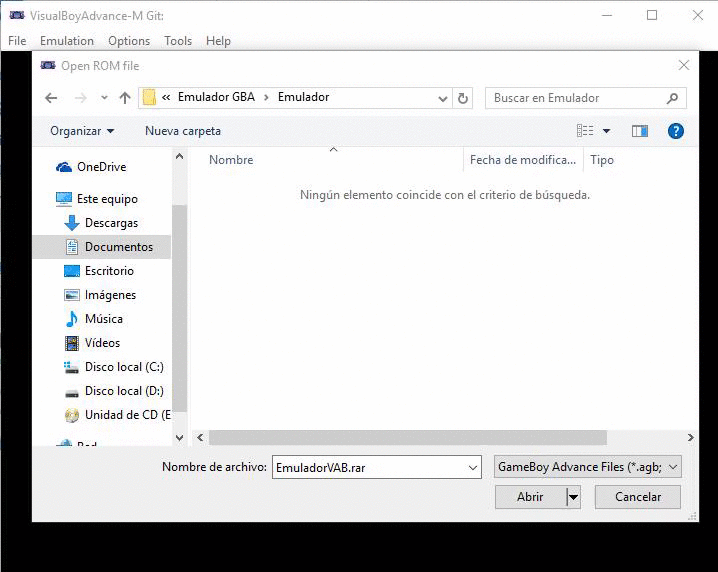Click the sidebar vertical scrollbar thumb
The width and height of the screenshot is (718, 572).
(x=180, y=308)
